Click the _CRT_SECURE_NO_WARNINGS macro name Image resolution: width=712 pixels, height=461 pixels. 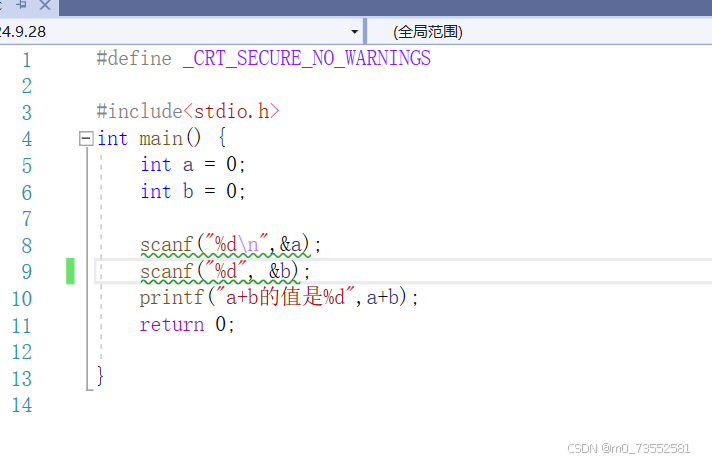pos(307,59)
